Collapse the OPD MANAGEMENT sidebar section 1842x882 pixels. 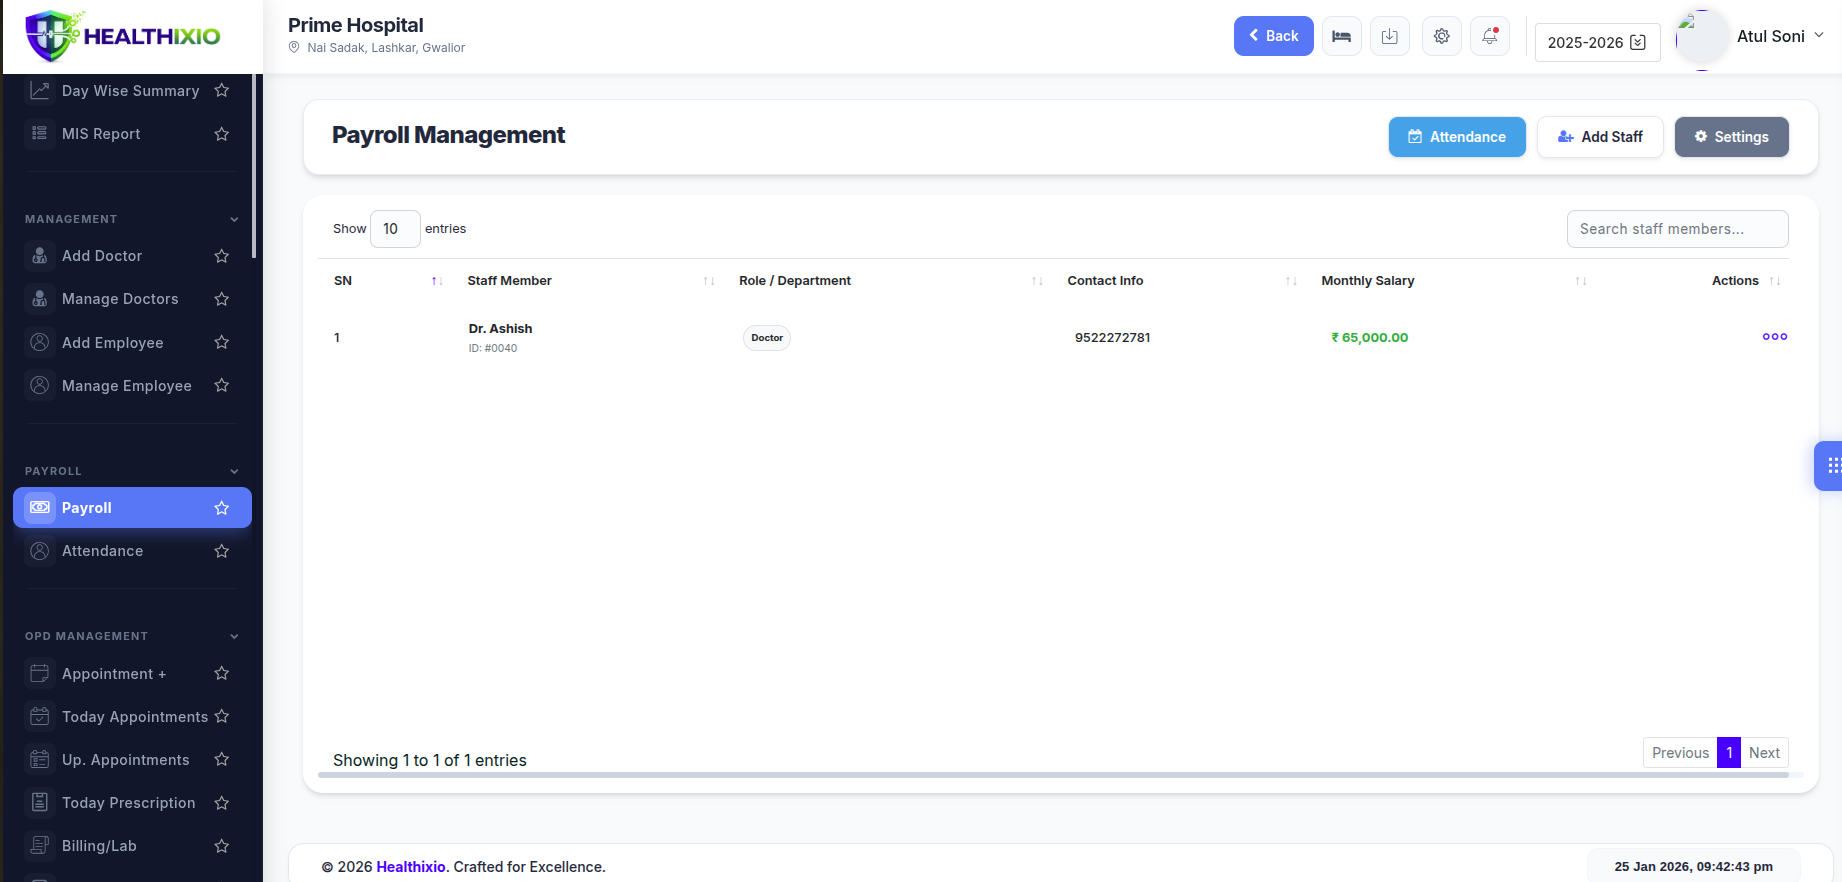(234, 636)
